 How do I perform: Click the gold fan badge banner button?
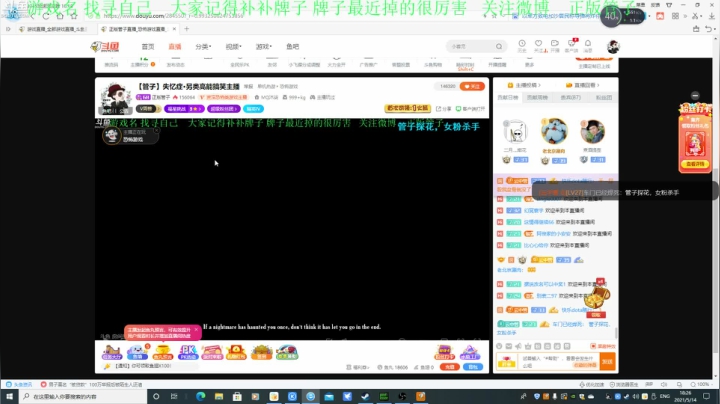point(407,108)
